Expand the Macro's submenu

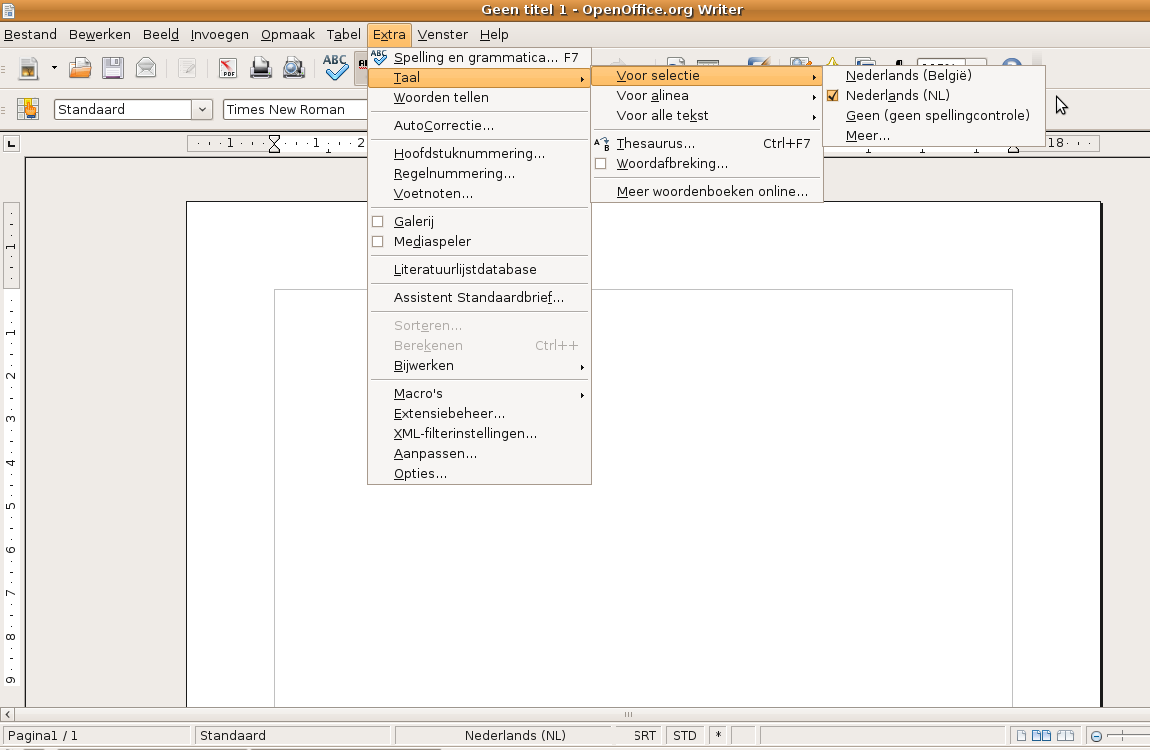tap(479, 394)
